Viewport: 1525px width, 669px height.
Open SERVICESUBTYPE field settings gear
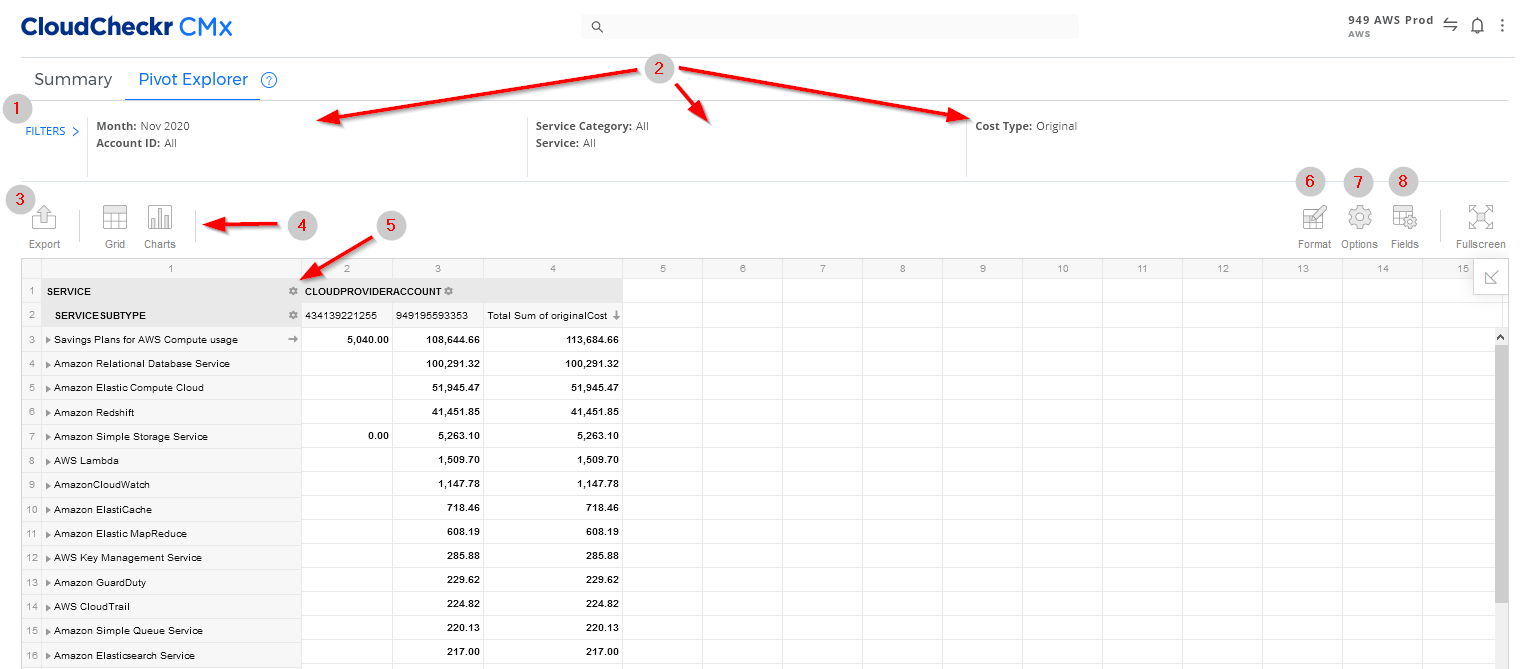293,315
